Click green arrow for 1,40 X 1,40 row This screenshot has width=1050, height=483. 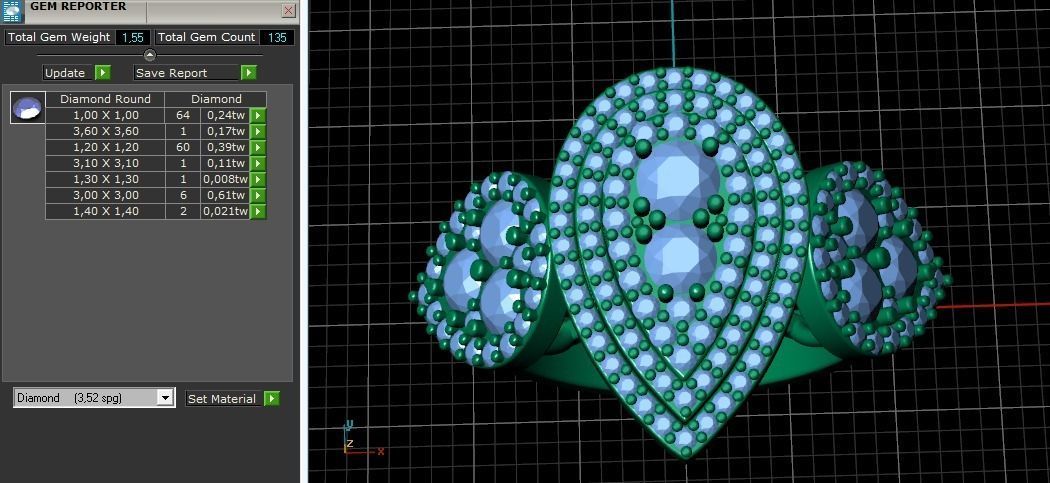click(258, 212)
